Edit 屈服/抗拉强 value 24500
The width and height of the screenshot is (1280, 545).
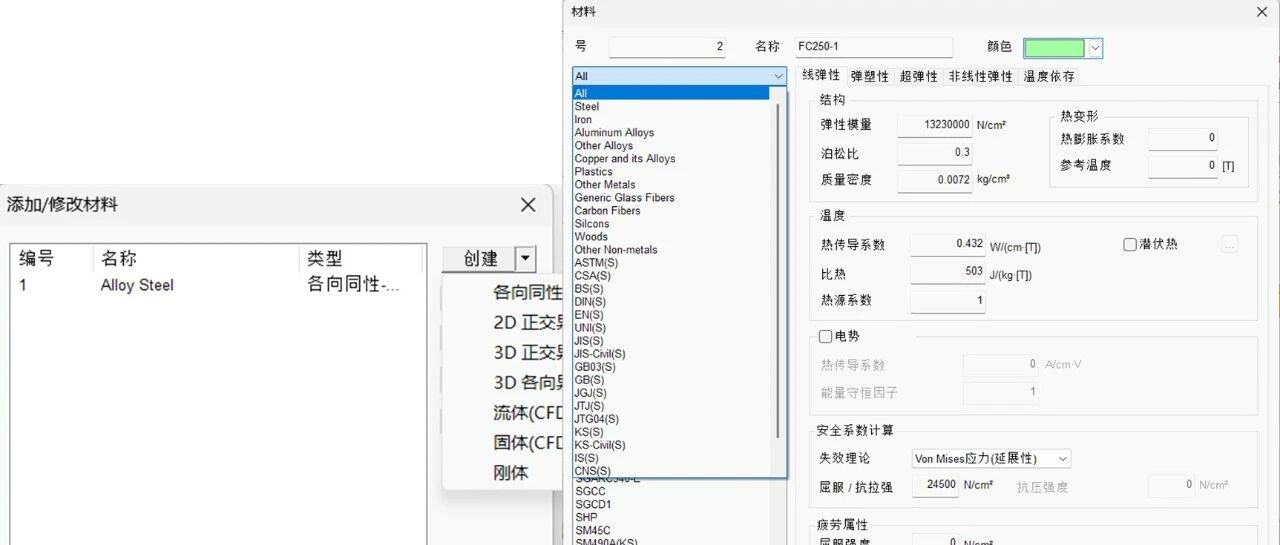(936, 485)
